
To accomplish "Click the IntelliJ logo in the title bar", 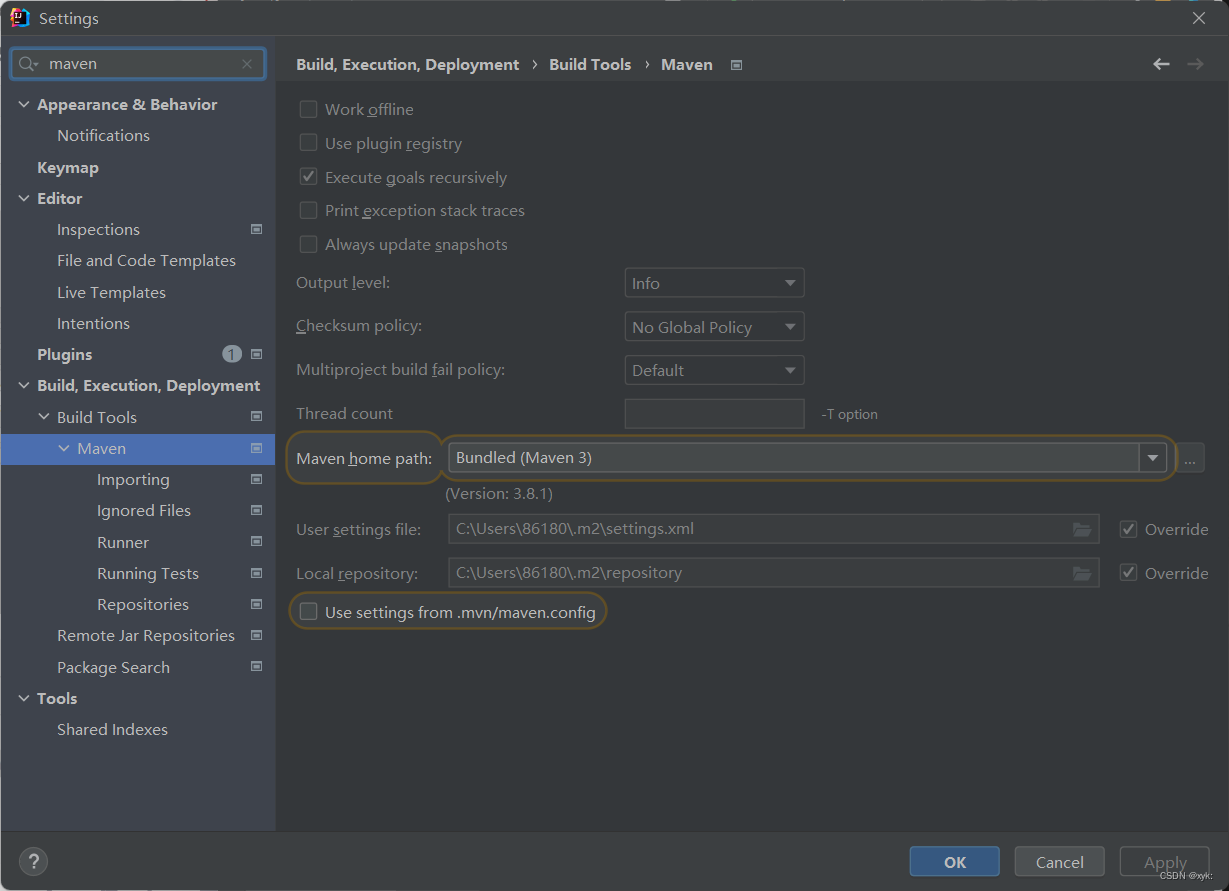I will pos(19,17).
